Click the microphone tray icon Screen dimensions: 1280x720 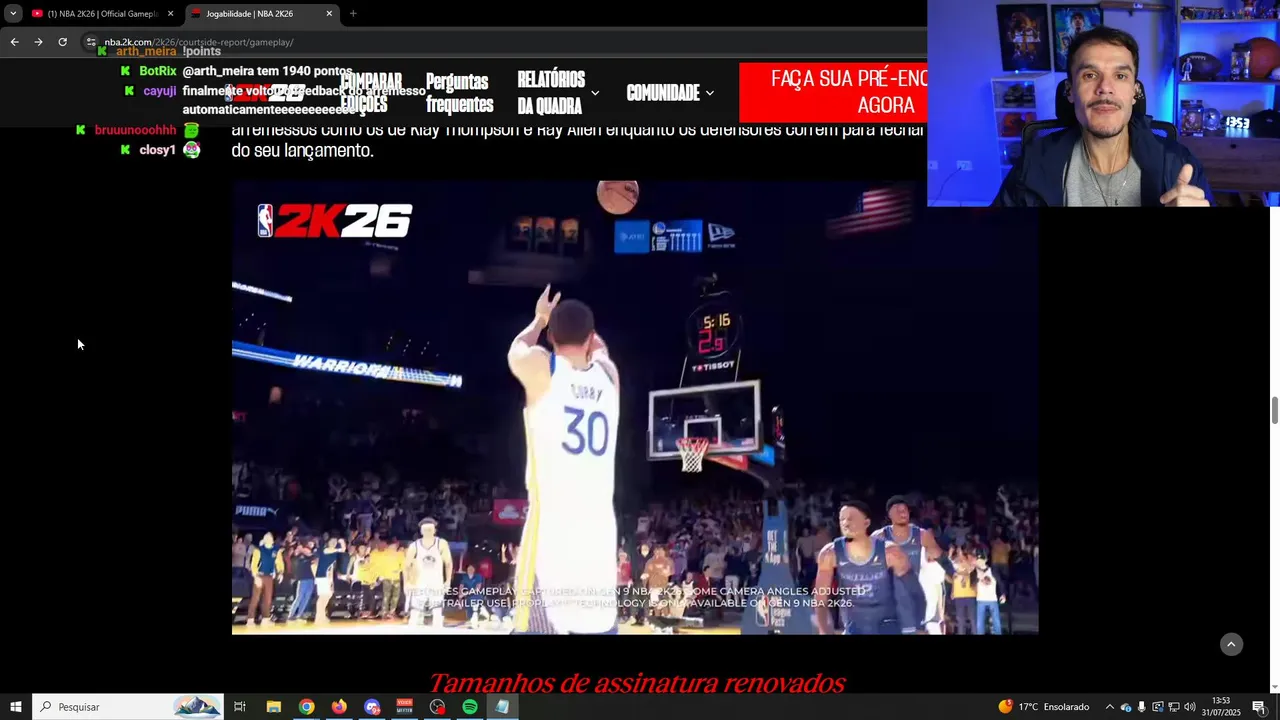coord(1141,707)
